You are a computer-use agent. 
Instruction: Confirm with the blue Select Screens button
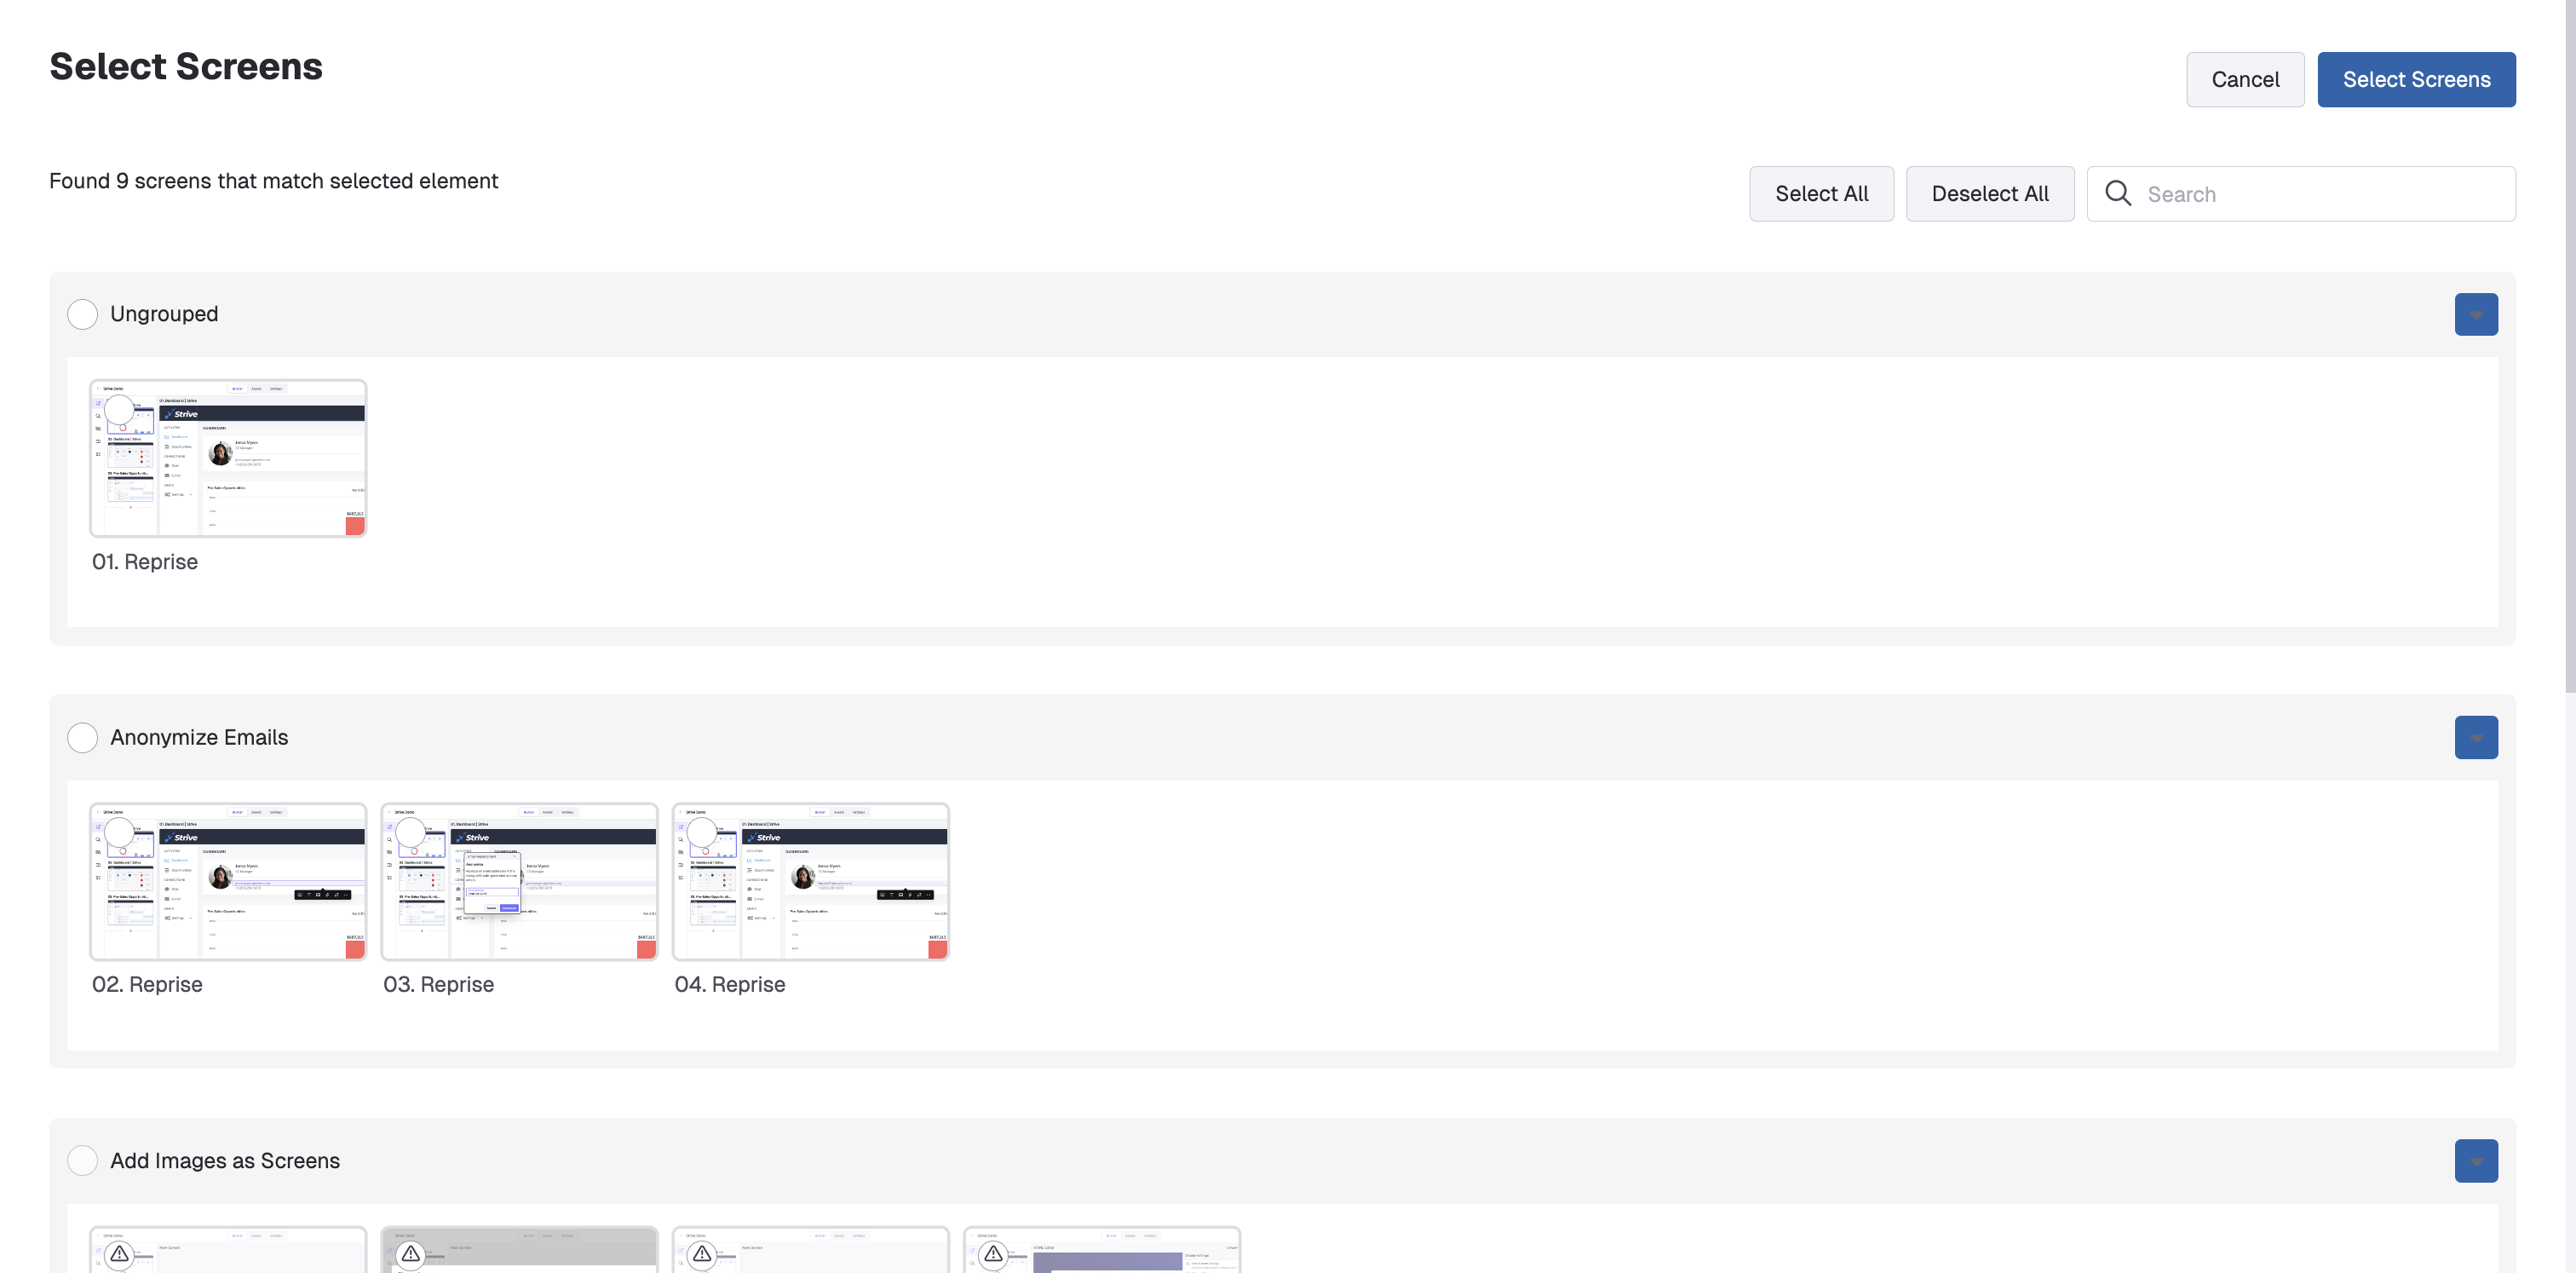point(2416,79)
